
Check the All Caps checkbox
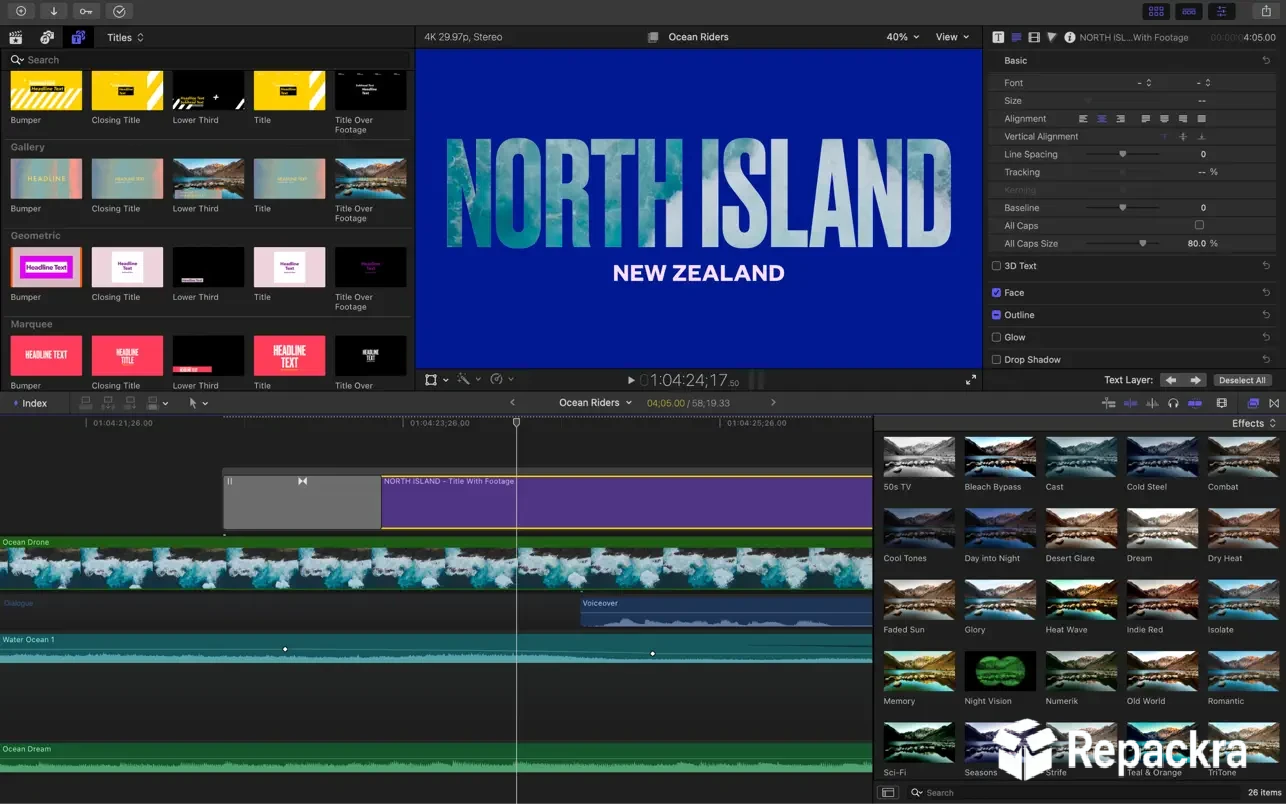point(1199,225)
